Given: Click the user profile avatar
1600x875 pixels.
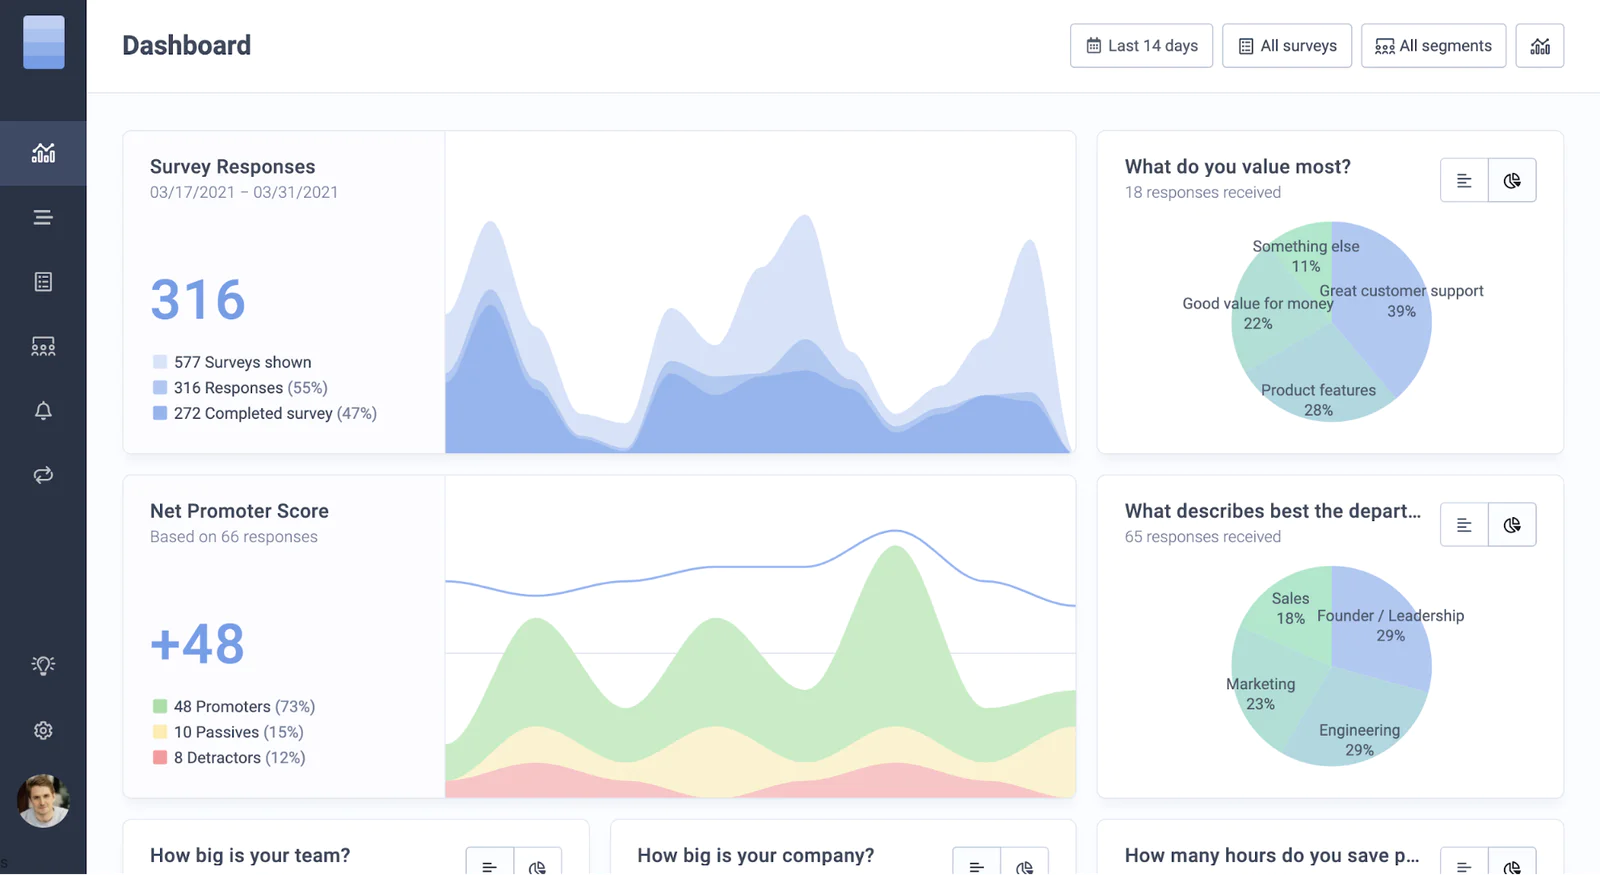Looking at the screenshot, I should pos(43,801).
